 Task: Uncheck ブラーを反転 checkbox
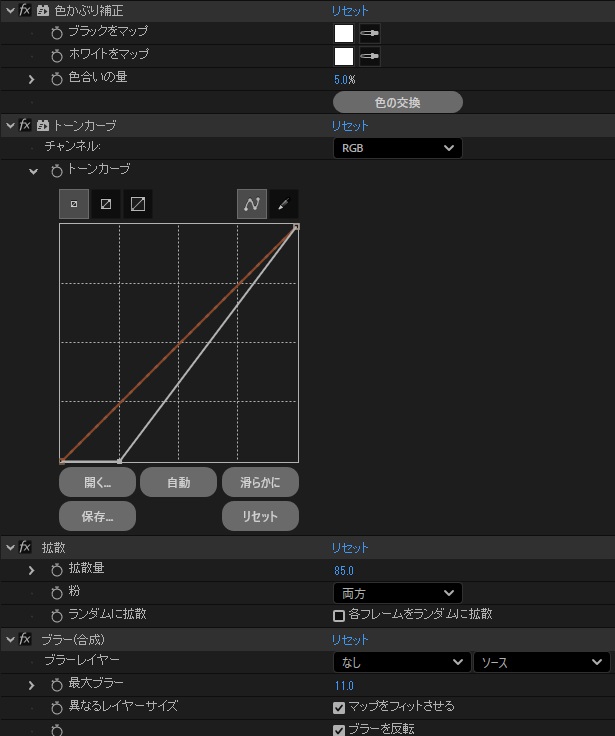pyautogui.click(x=339, y=729)
